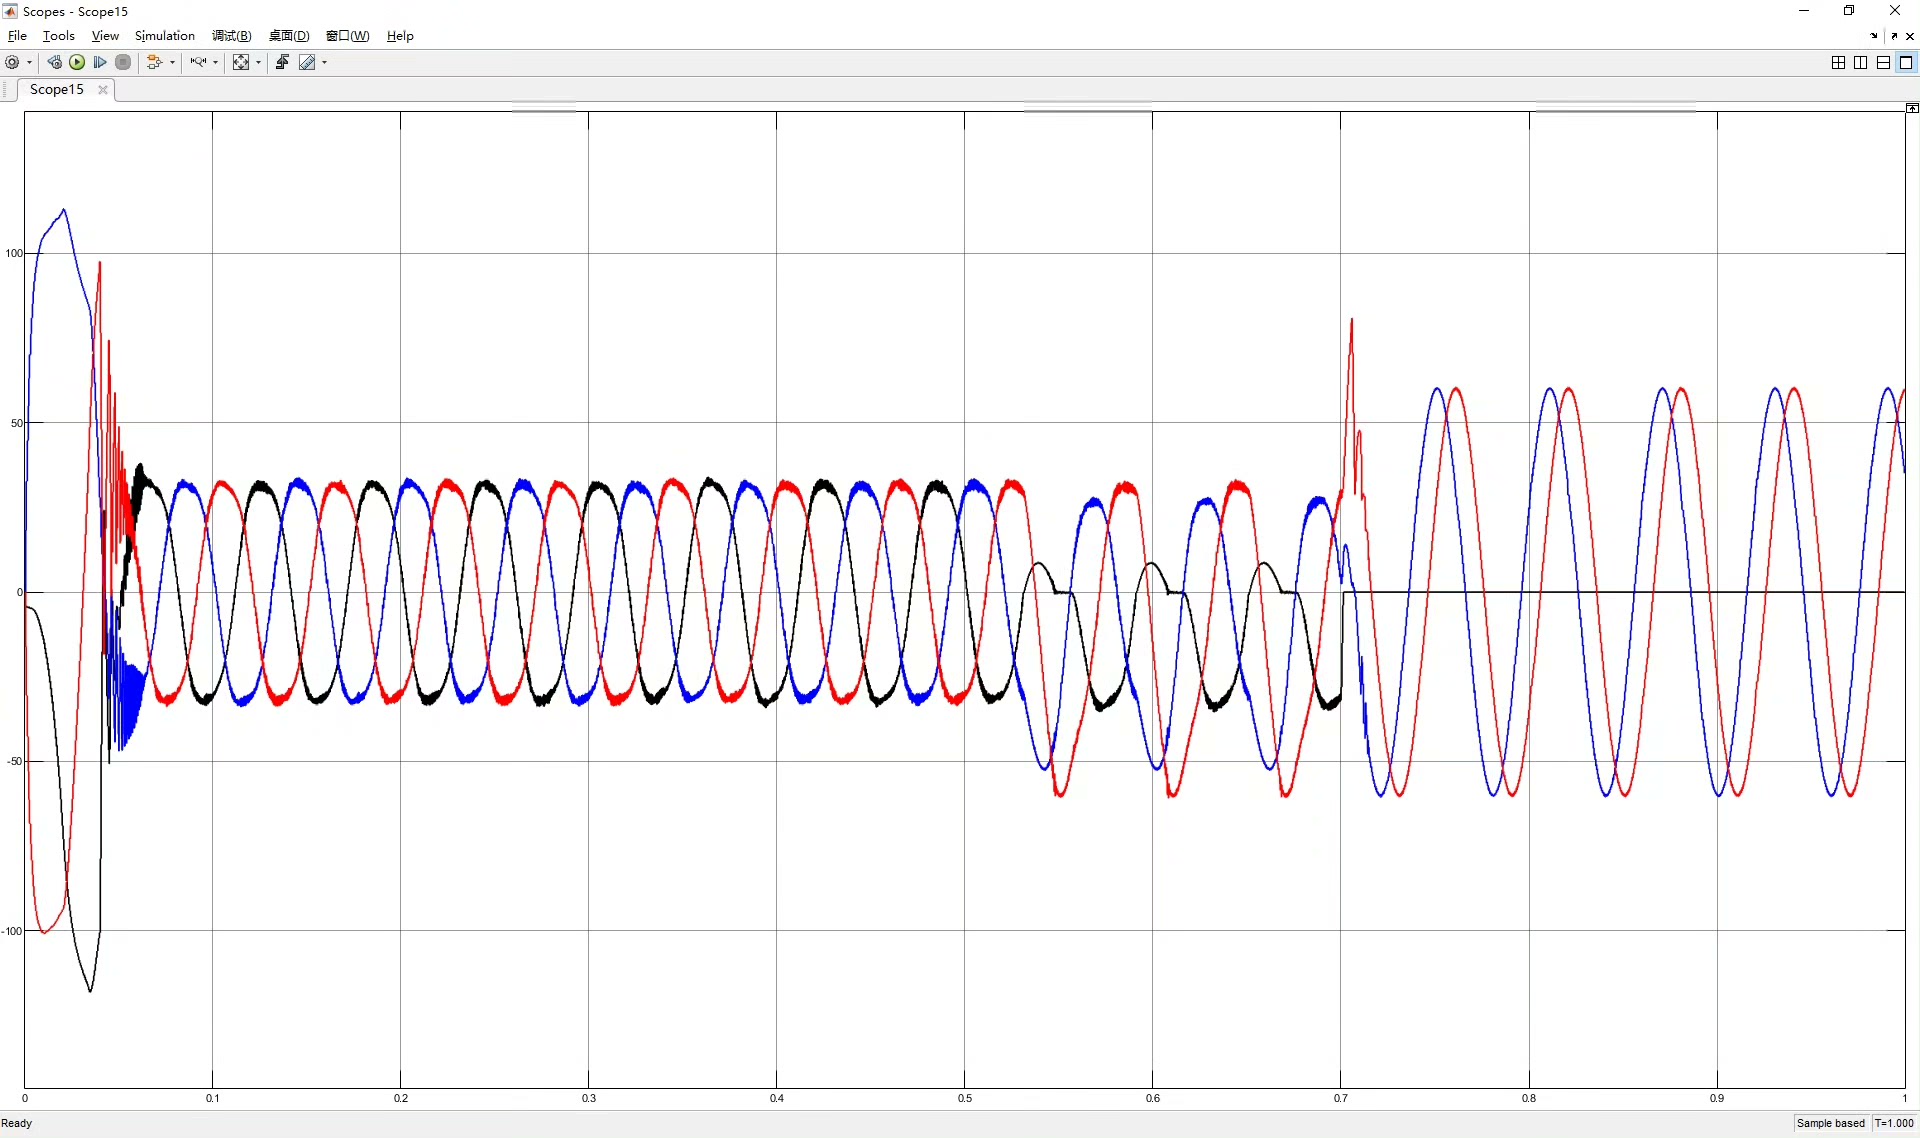Expand the zoom tool dropdown arrow
Image resolution: width=1920 pixels, height=1138 pixels.
215,62
